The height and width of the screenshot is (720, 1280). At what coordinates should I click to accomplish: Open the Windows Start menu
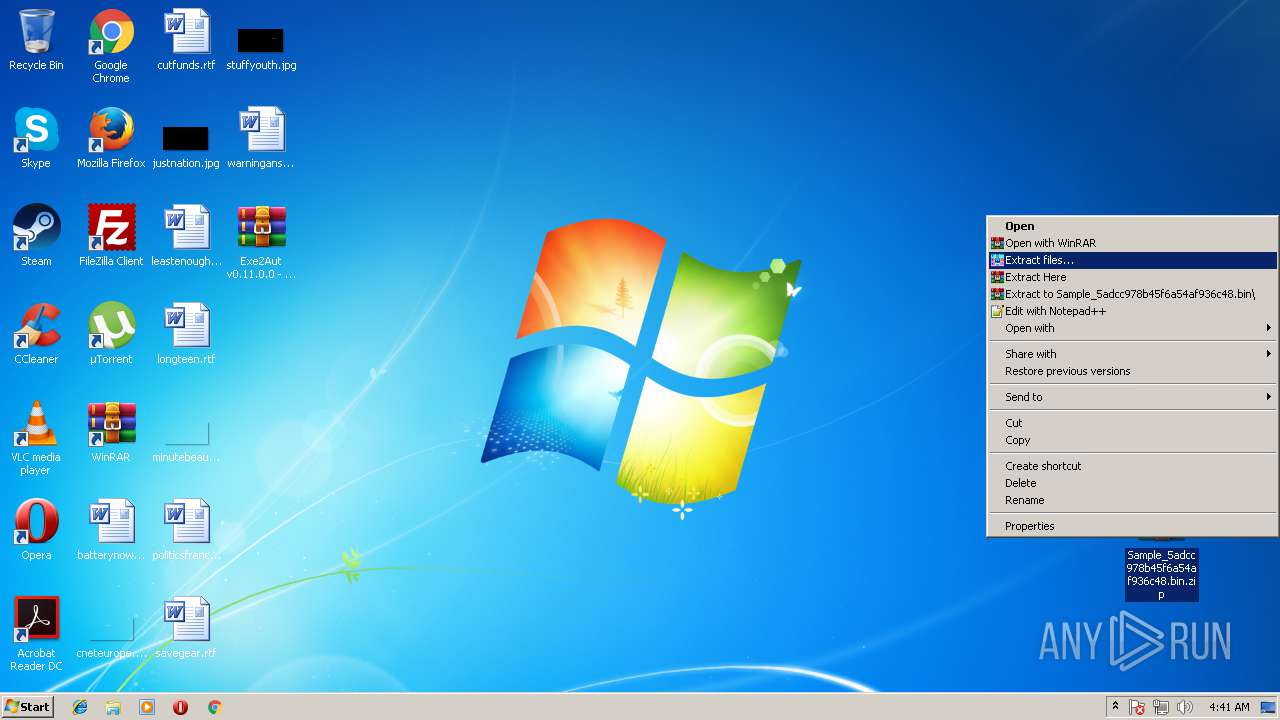27,706
